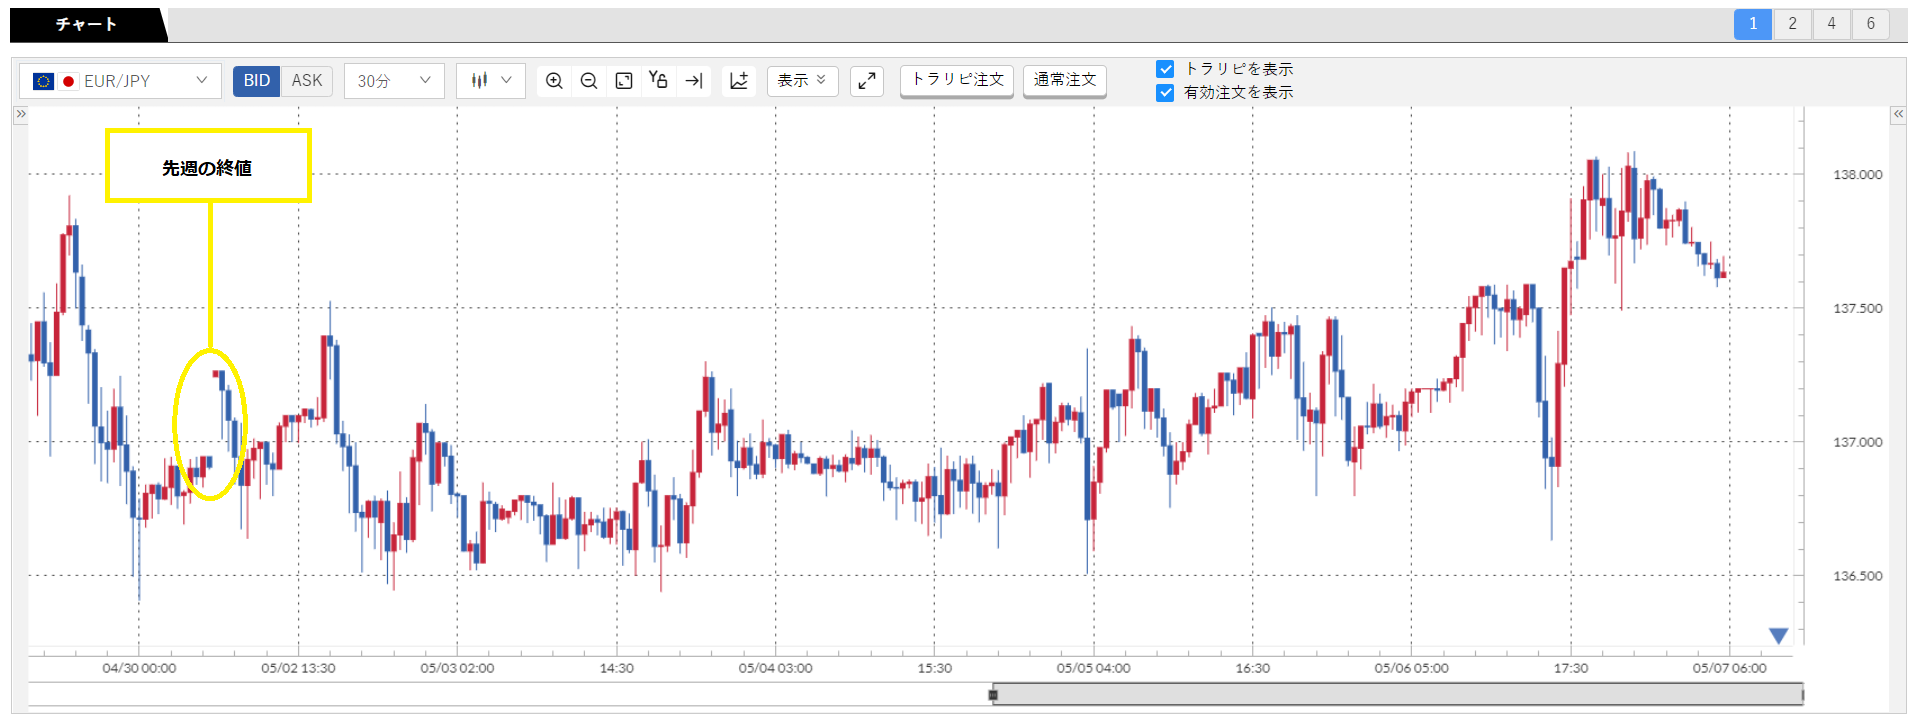Click the 137.500 price axis label
The image size is (1919, 723).
click(x=1857, y=309)
